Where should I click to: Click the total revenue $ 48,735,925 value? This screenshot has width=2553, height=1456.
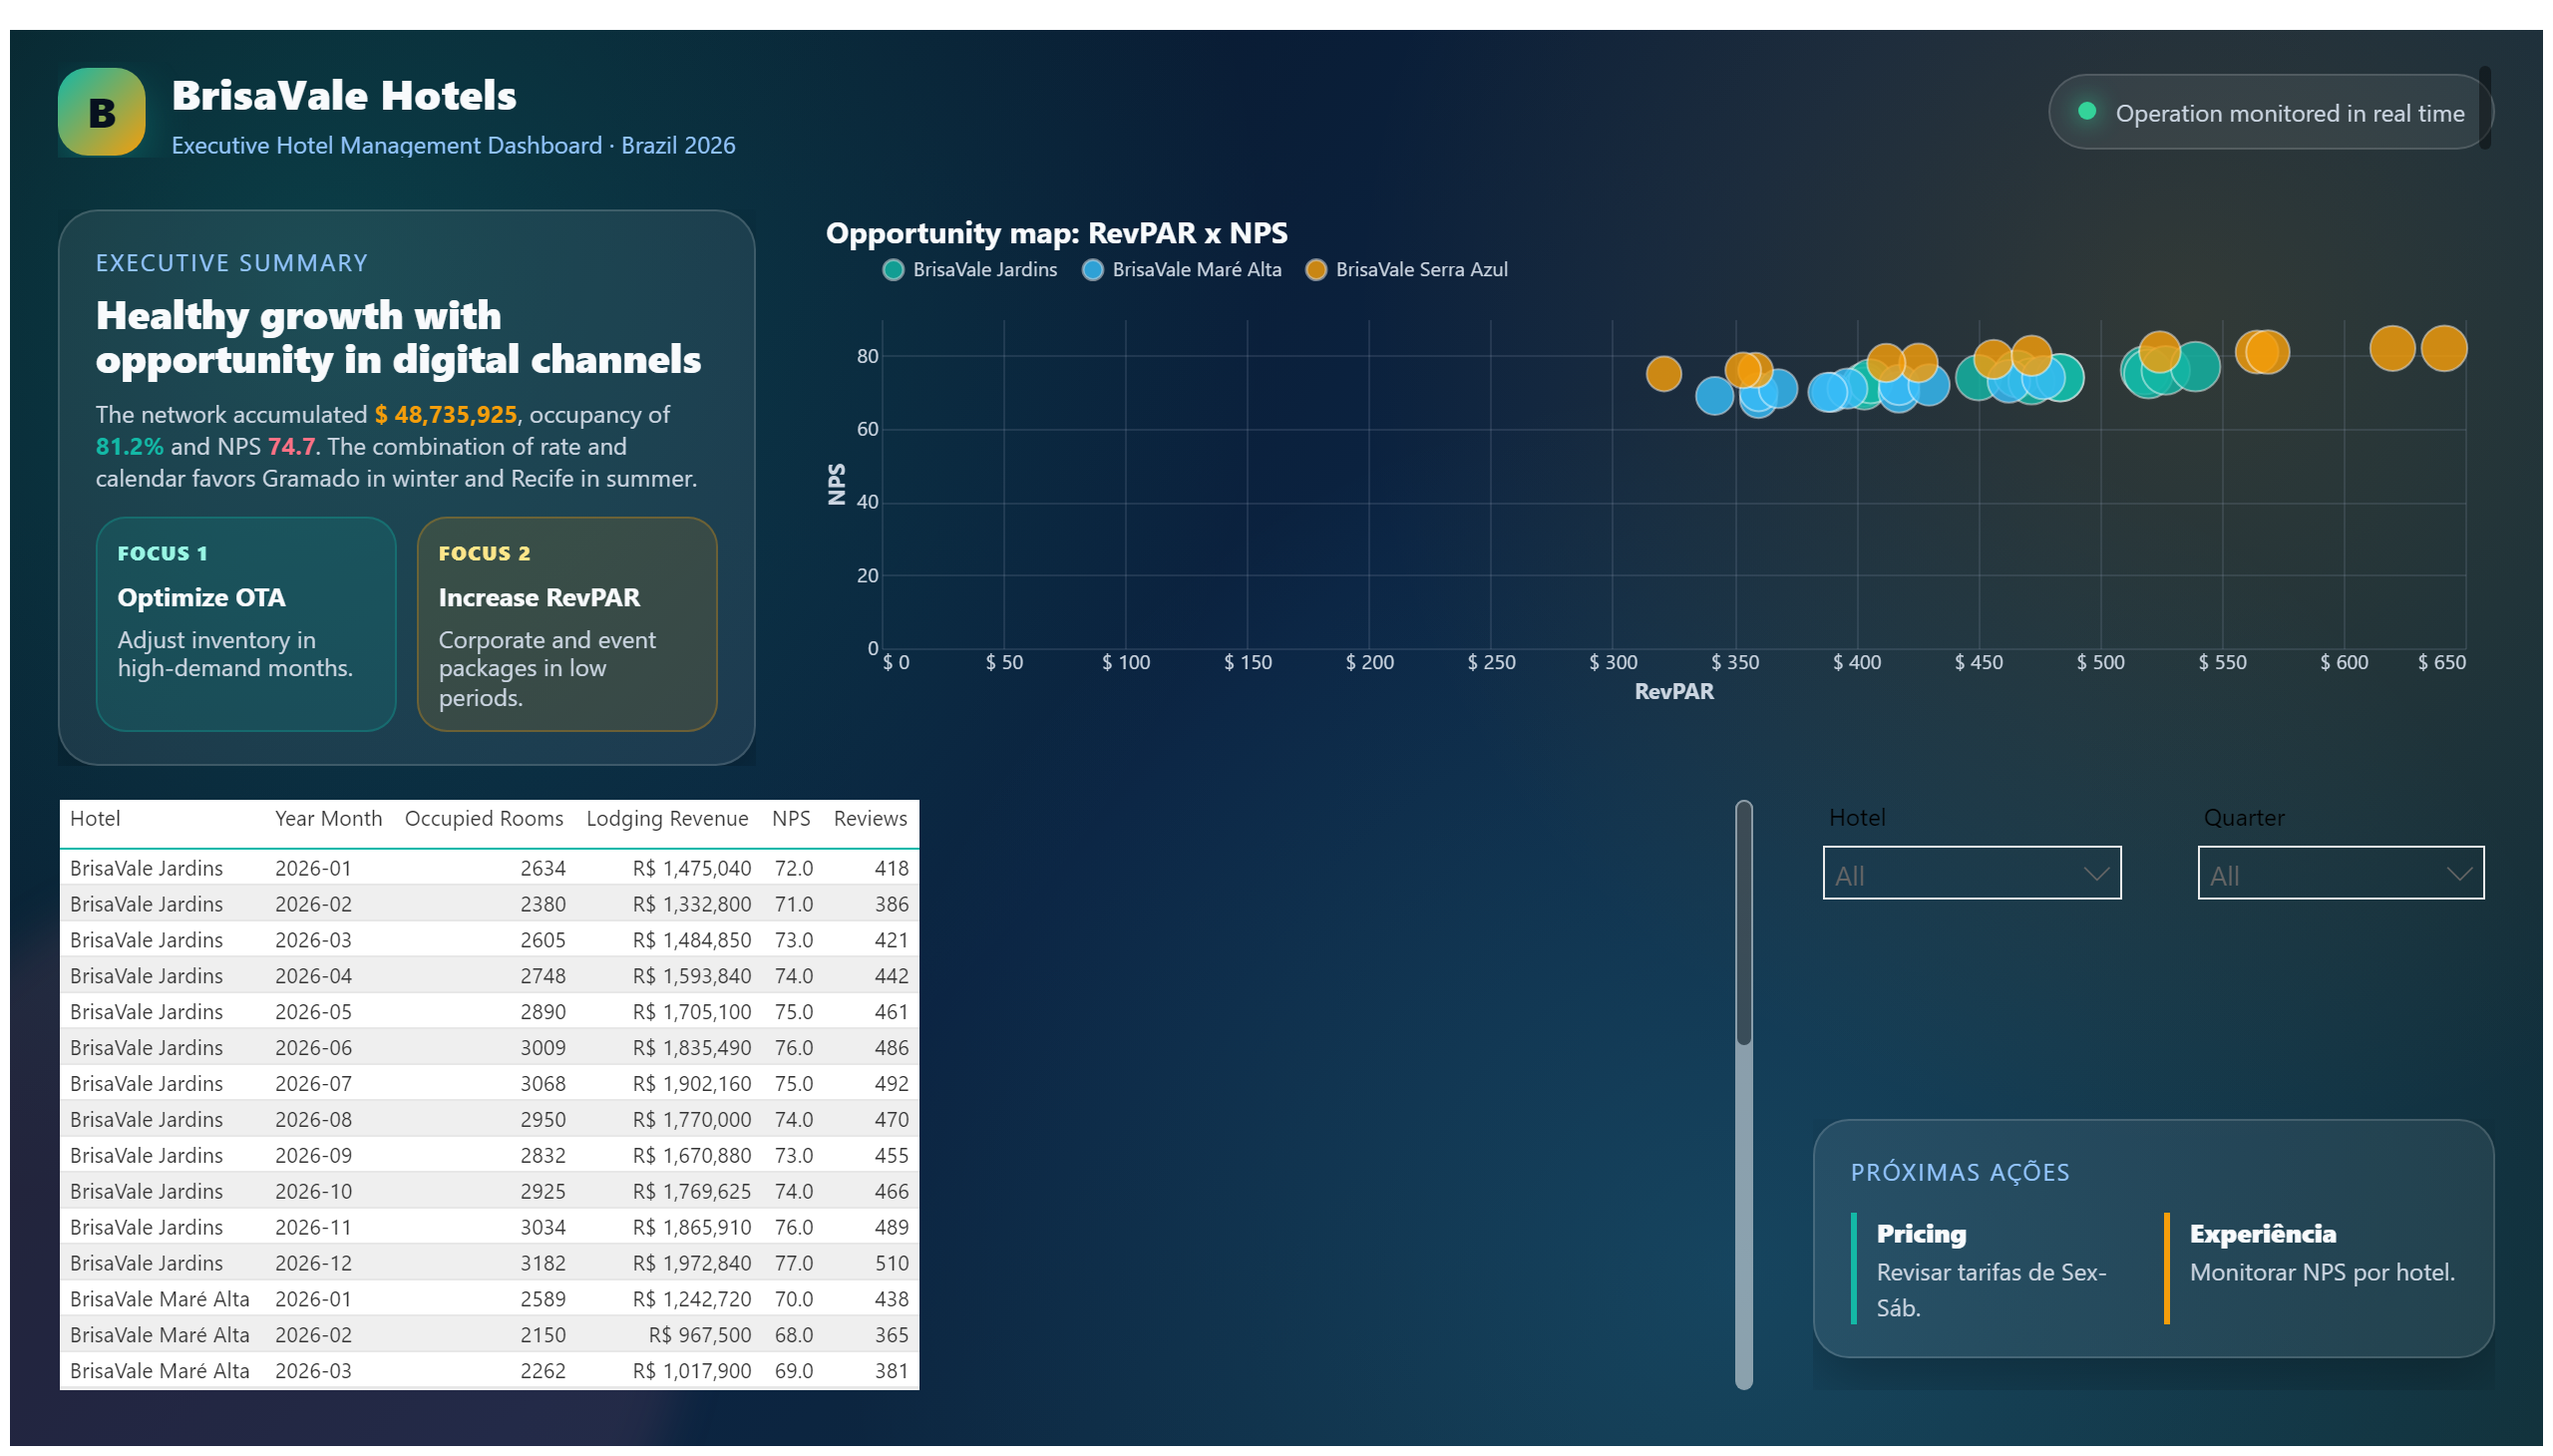click(x=446, y=415)
